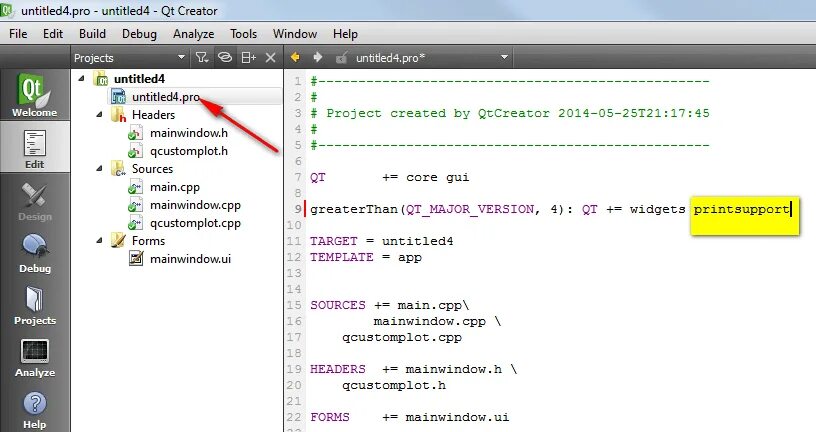Viewport: 816px width, 432px height.
Task: Click line number 9 in gutter
Action: point(298,209)
